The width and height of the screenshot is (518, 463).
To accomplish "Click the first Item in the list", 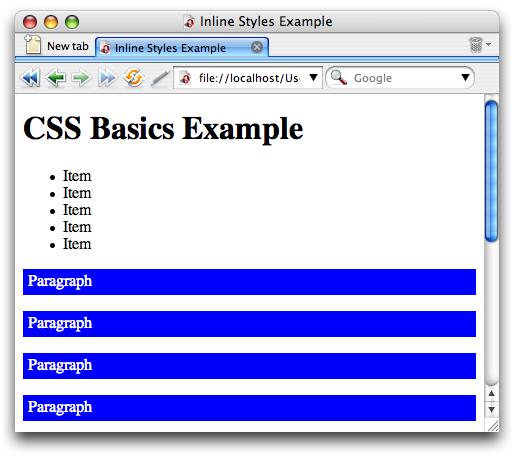I will [x=77, y=176].
